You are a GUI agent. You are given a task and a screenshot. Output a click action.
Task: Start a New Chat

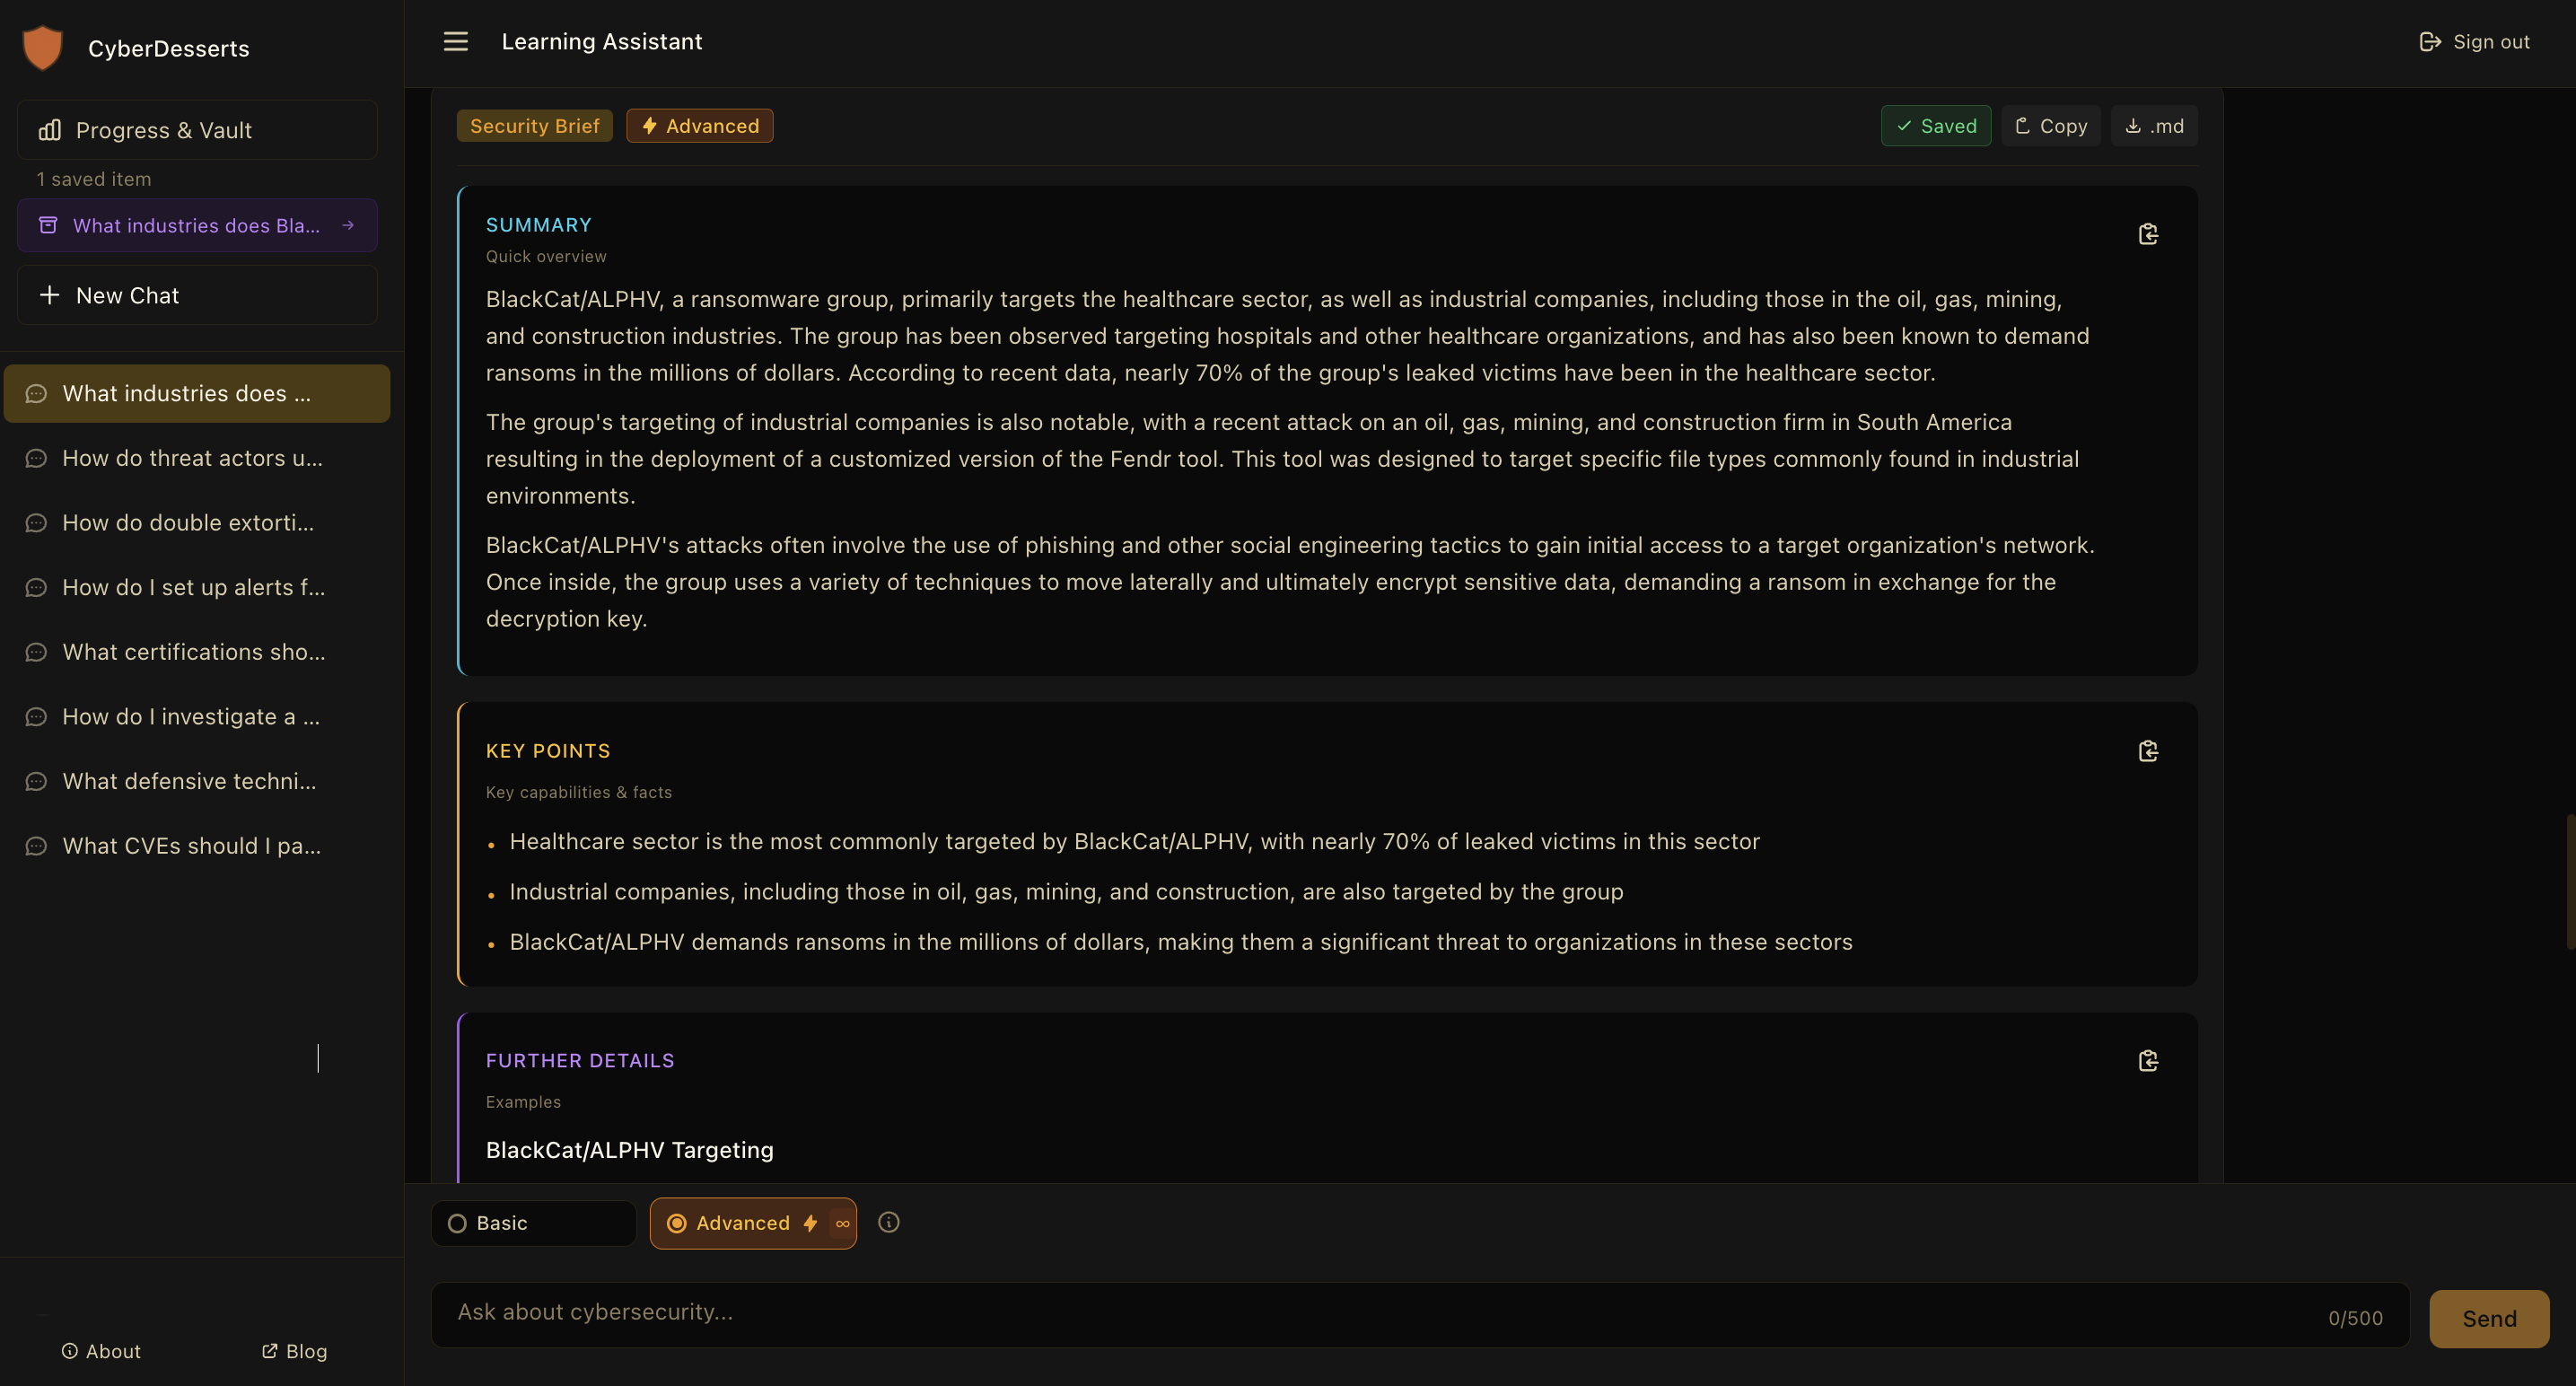click(196, 294)
